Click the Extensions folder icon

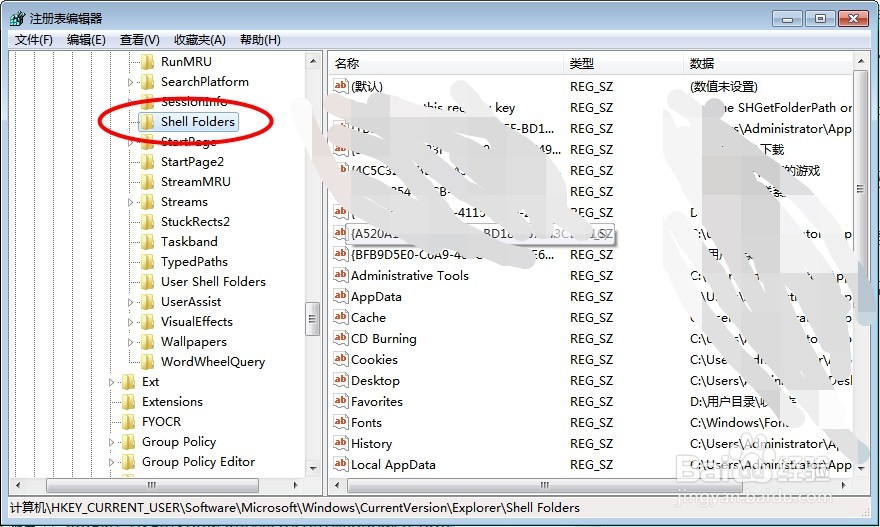coord(129,402)
